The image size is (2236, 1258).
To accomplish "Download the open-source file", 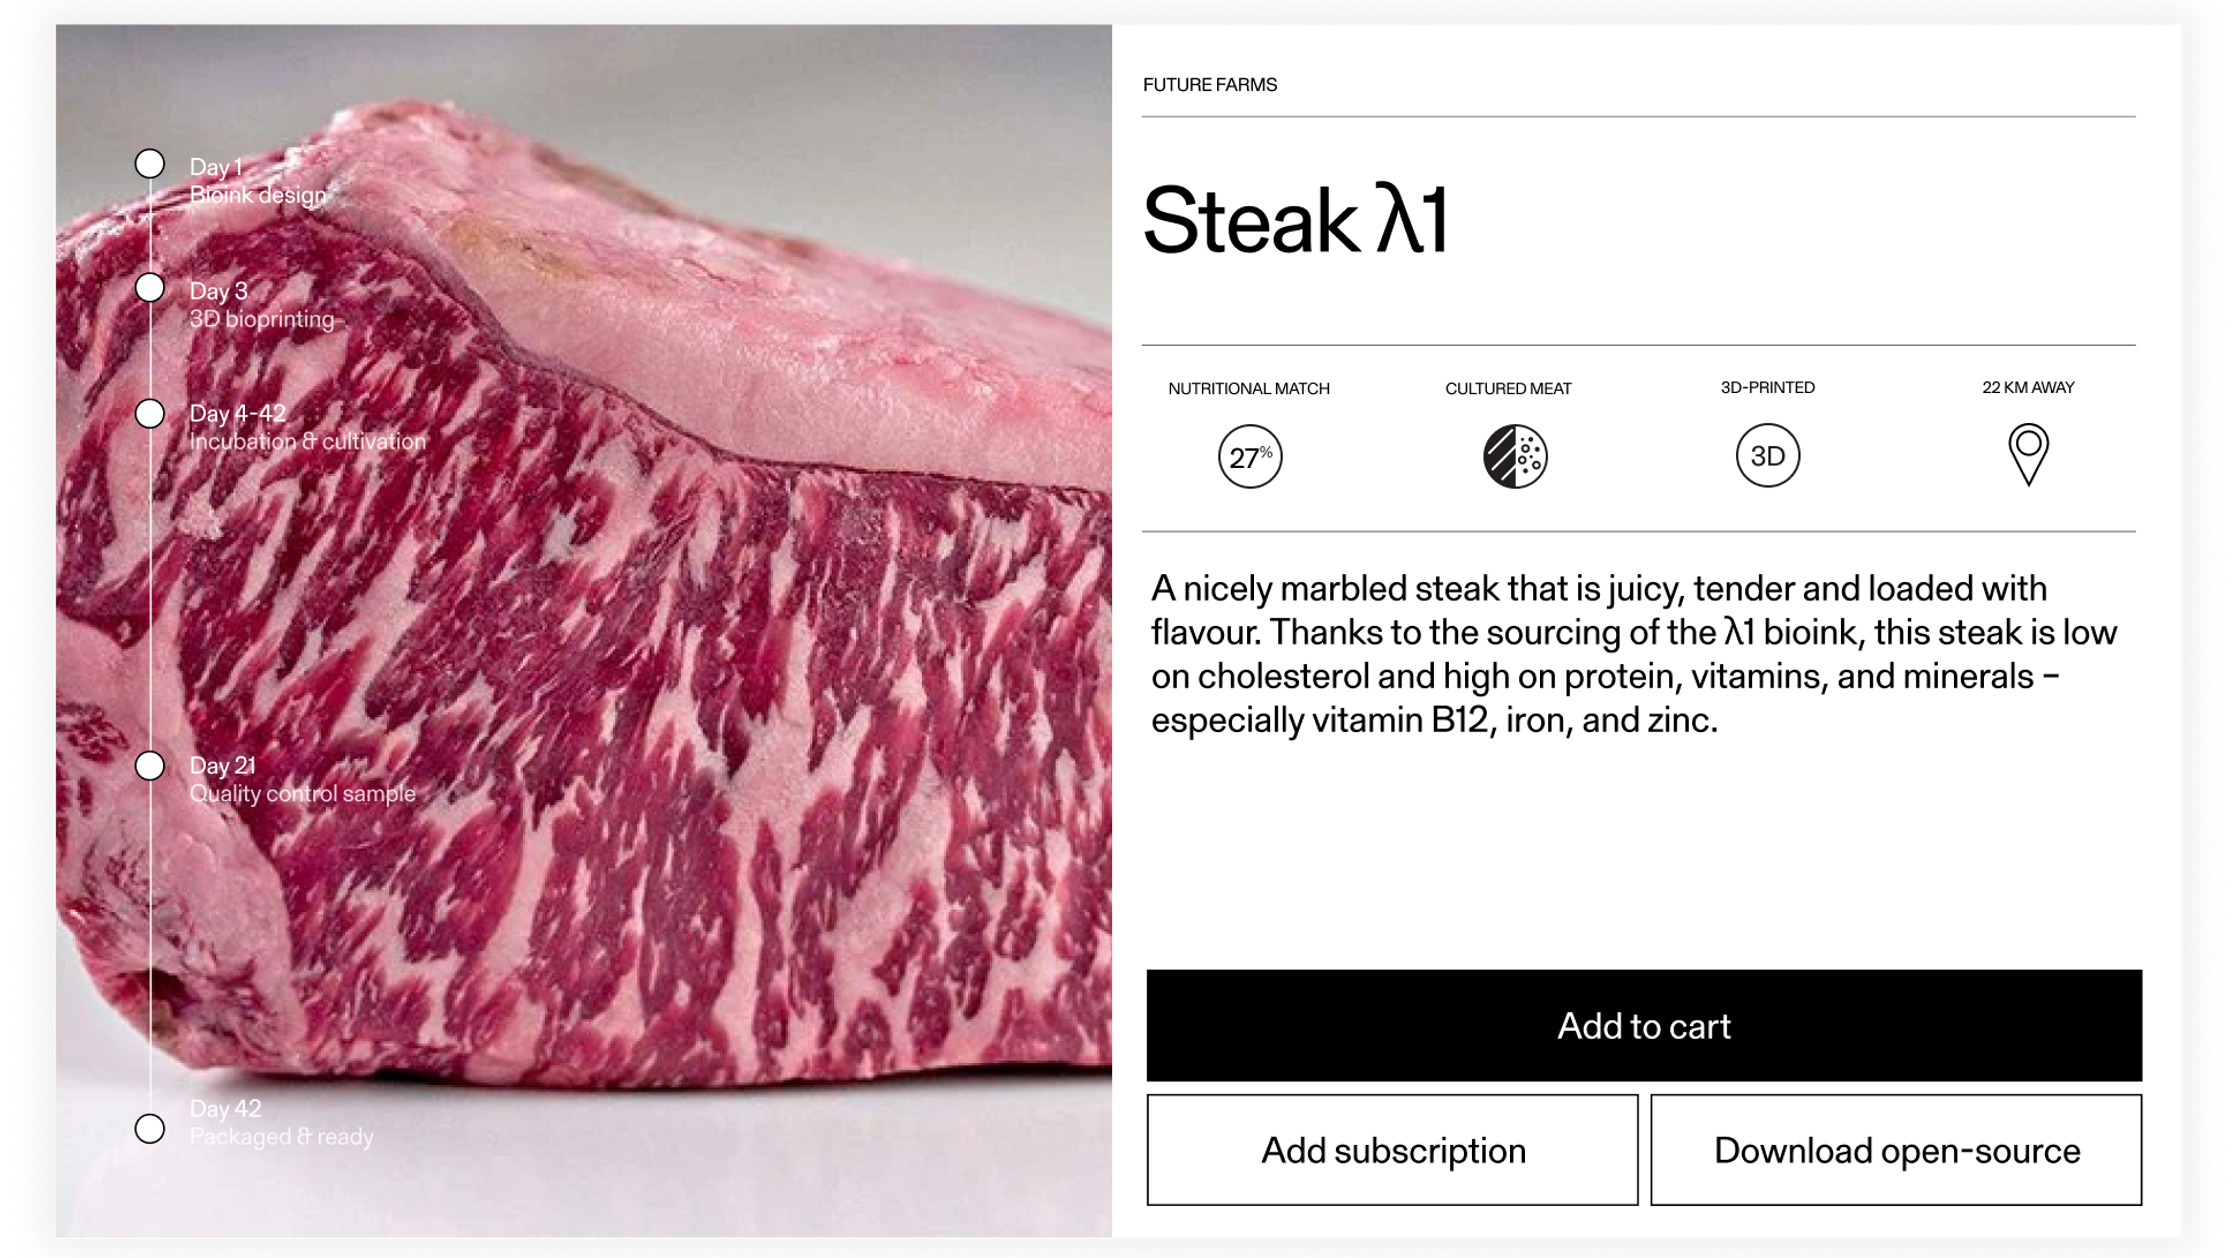I will (x=1896, y=1150).
